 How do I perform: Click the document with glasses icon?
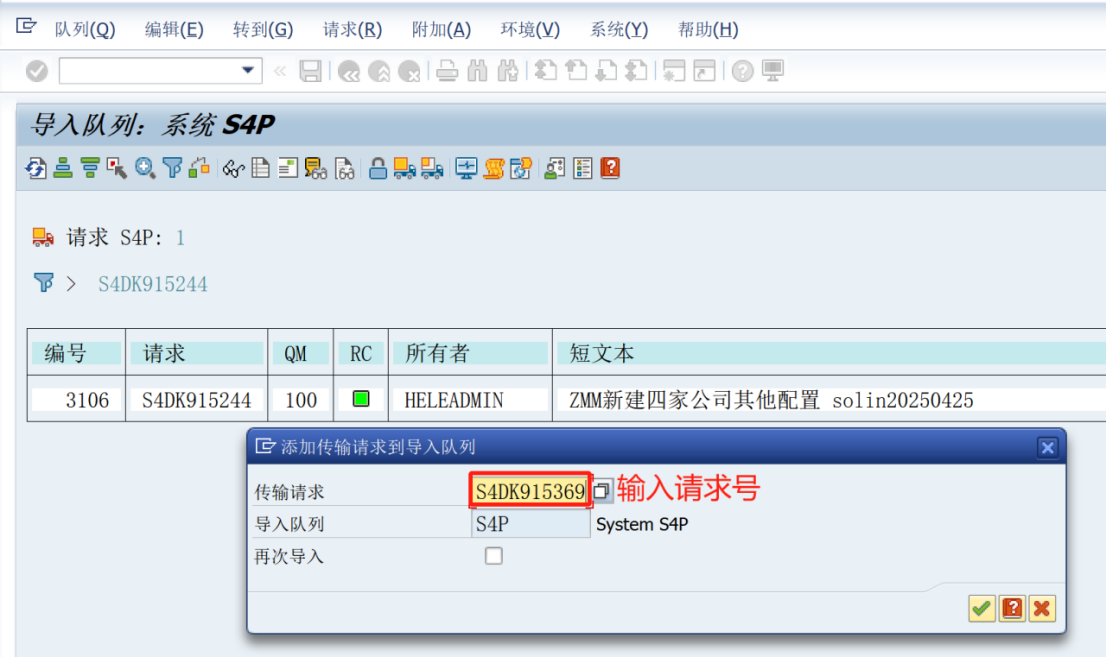point(345,168)
